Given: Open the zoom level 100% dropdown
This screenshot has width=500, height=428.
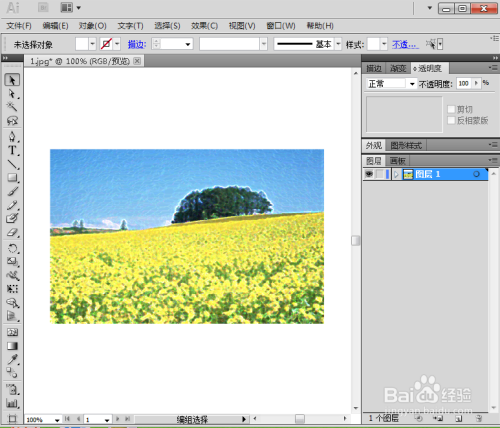Looking at the screenshot, I should point(57,420).
